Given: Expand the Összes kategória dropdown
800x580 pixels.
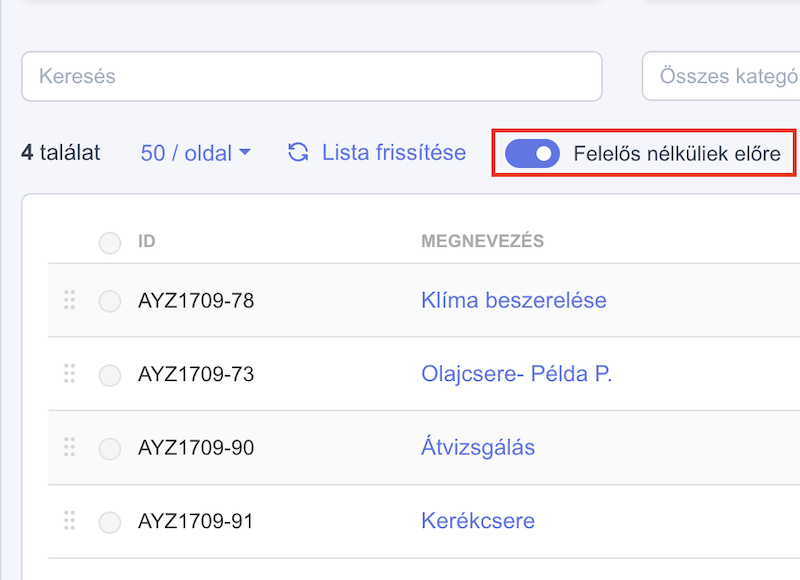Looking at the screenshot, I should [x=721, y=76].
